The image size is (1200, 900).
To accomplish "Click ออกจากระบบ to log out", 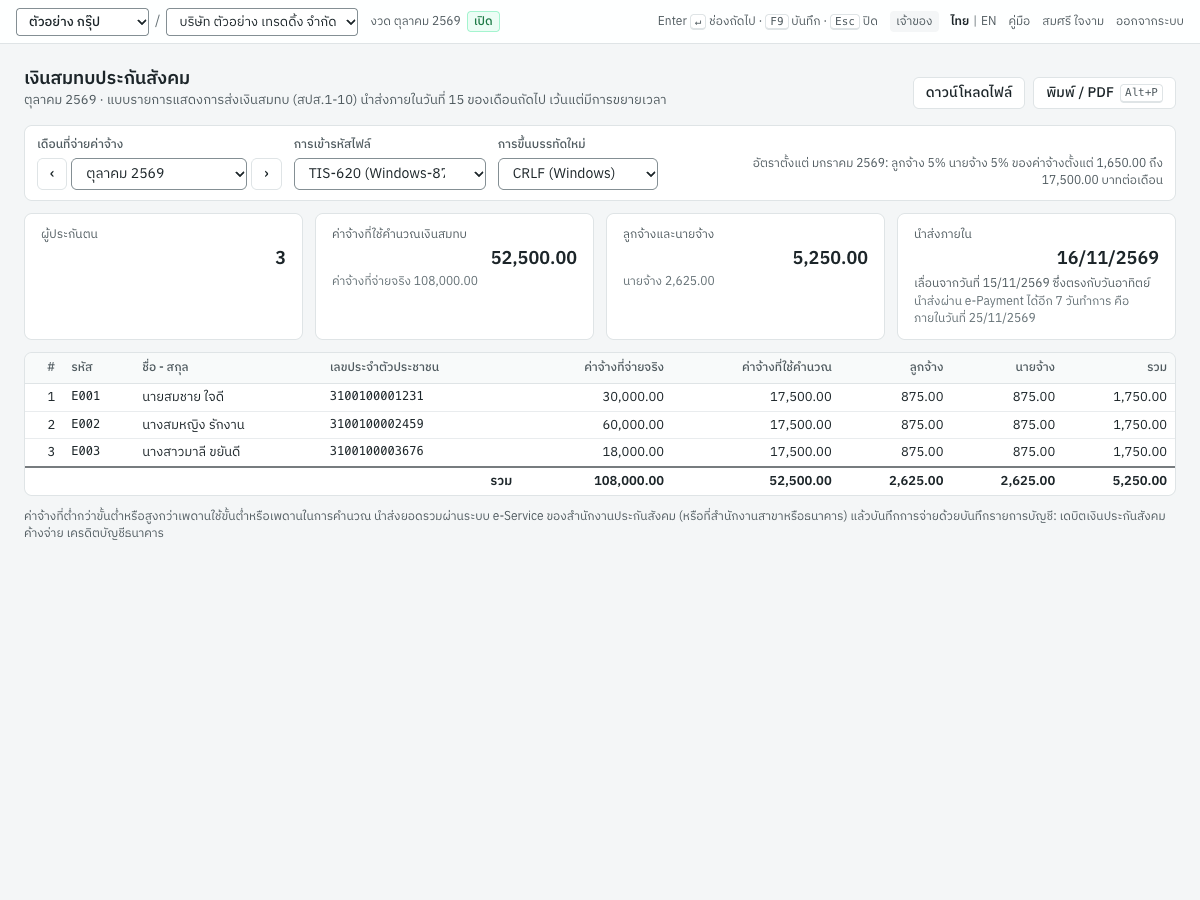I will click(1150, 21).
